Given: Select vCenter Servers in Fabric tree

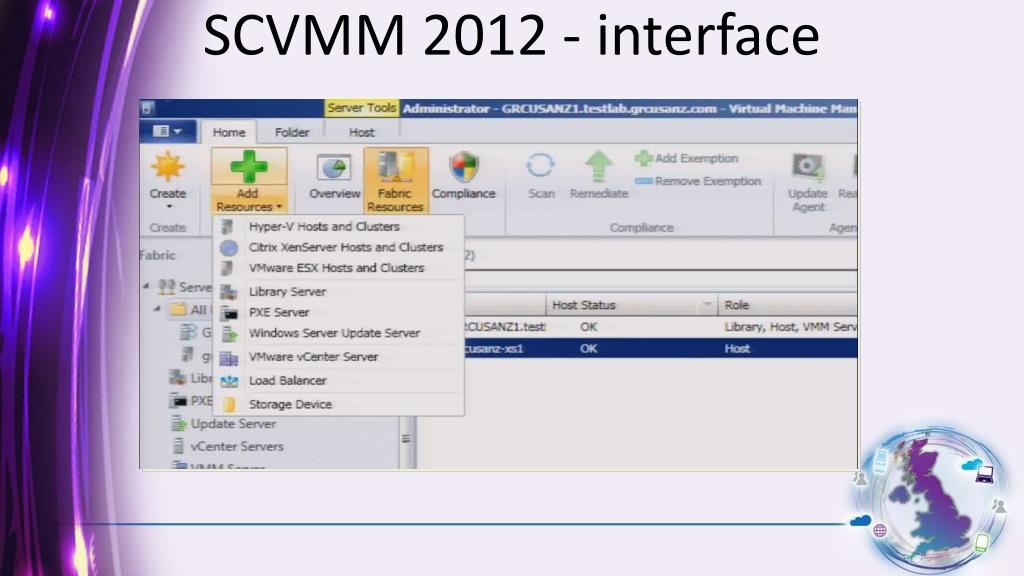Looking at the screenshot, I should pos(236,447).
